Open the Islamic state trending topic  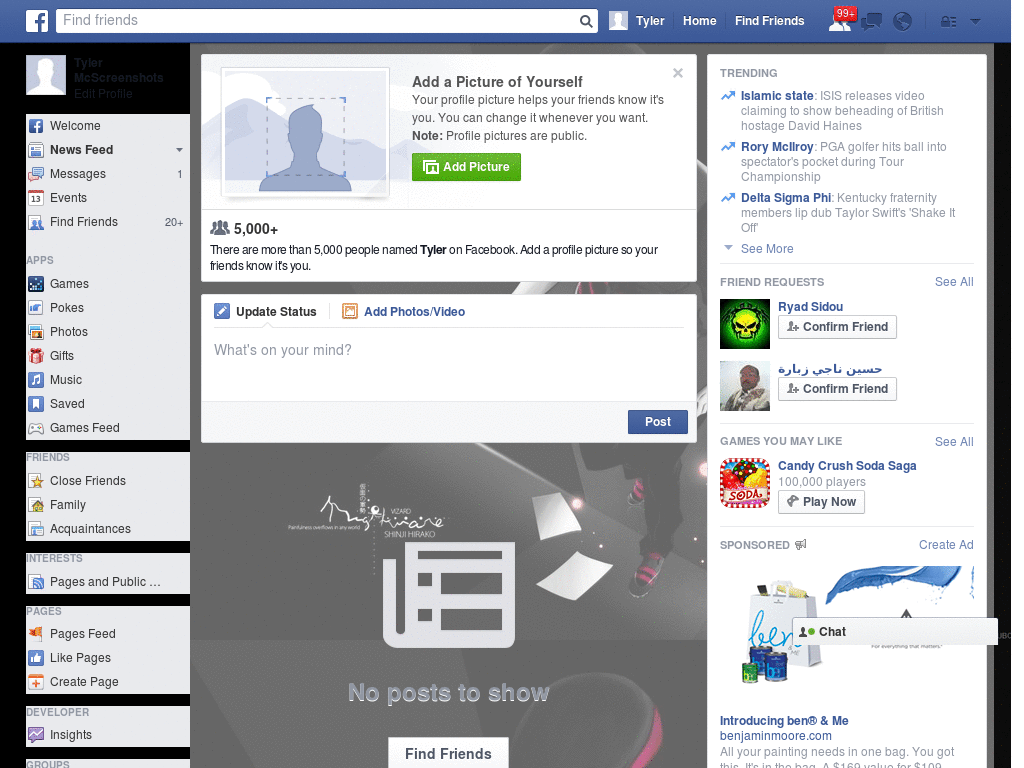coord(777,96)
